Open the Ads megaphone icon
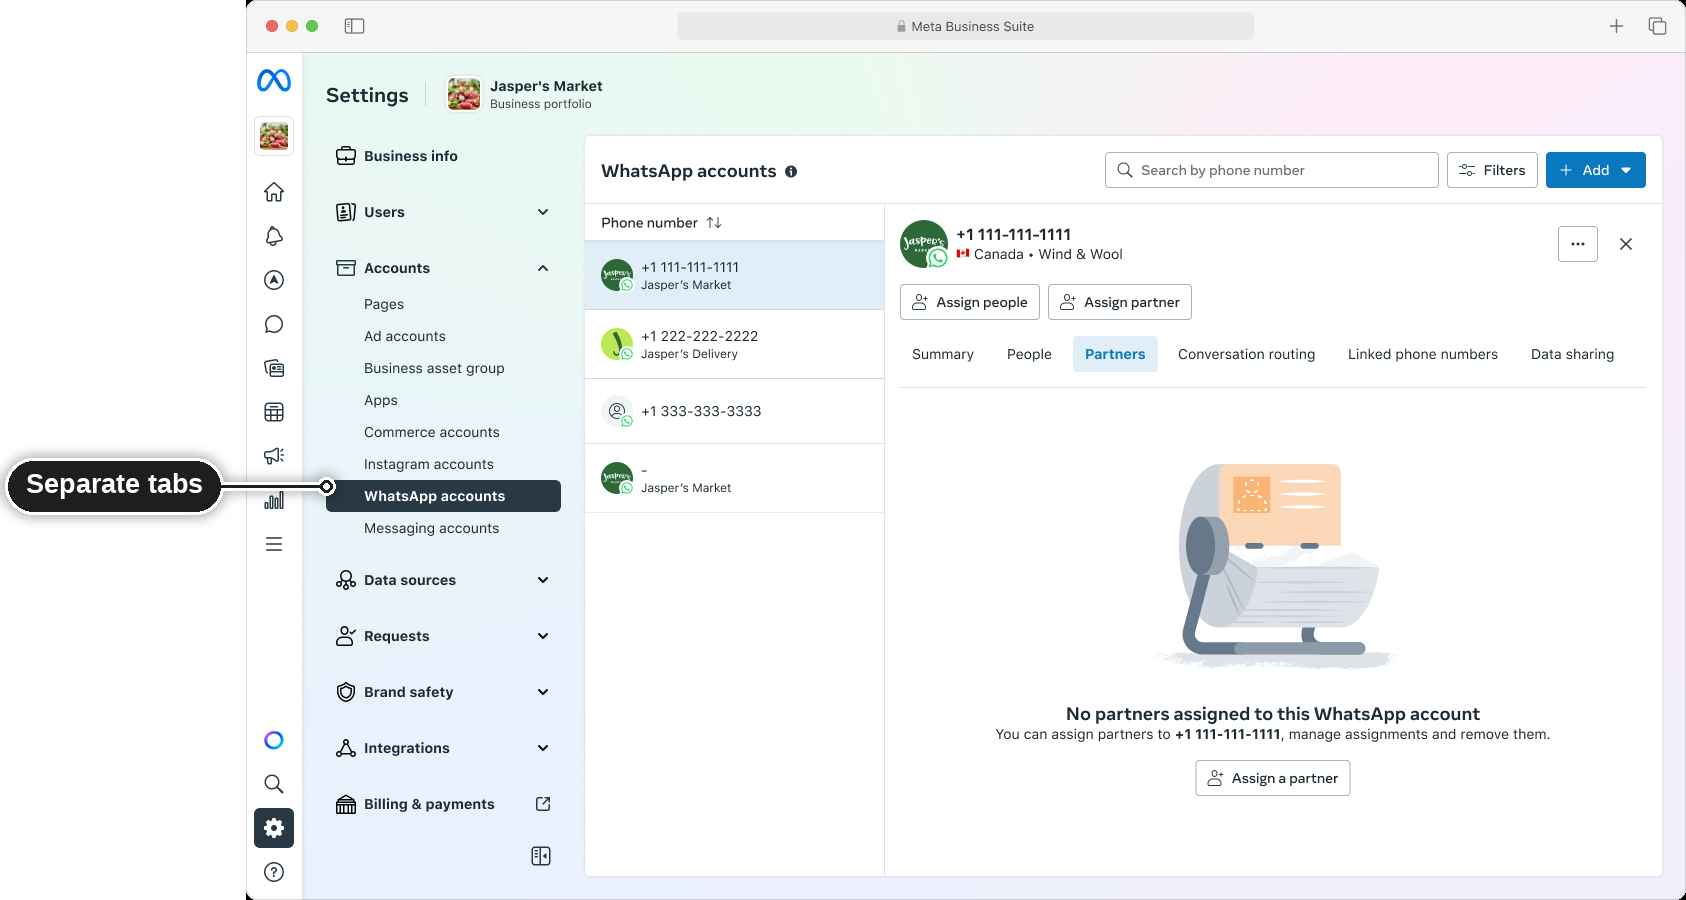Screen dimensions: 1686x900 [x=274, y=456]
